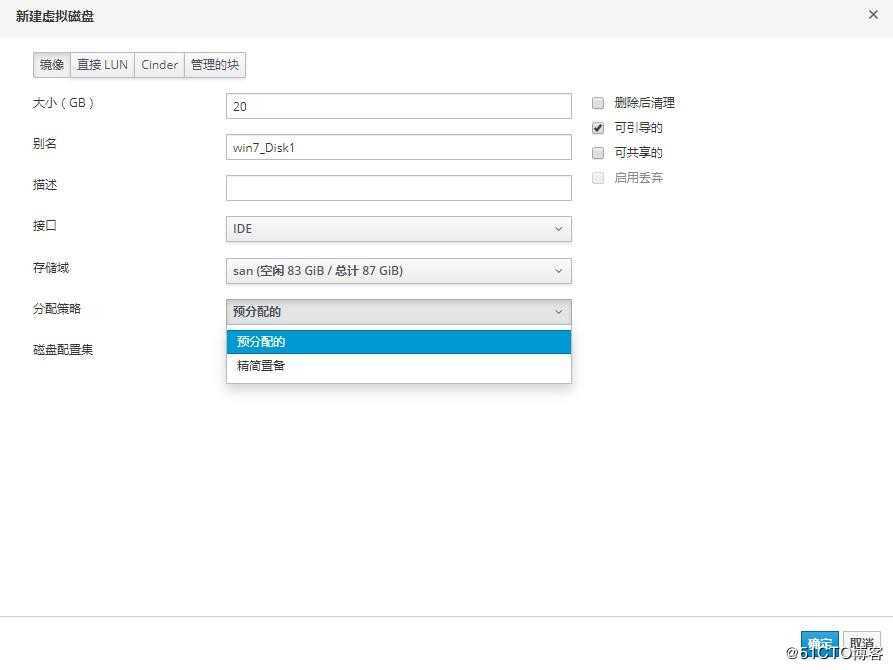The width and height of the screenshot is (893, 670).
Task: Click the 大小 (GB) label
Action: click(63, 103)
